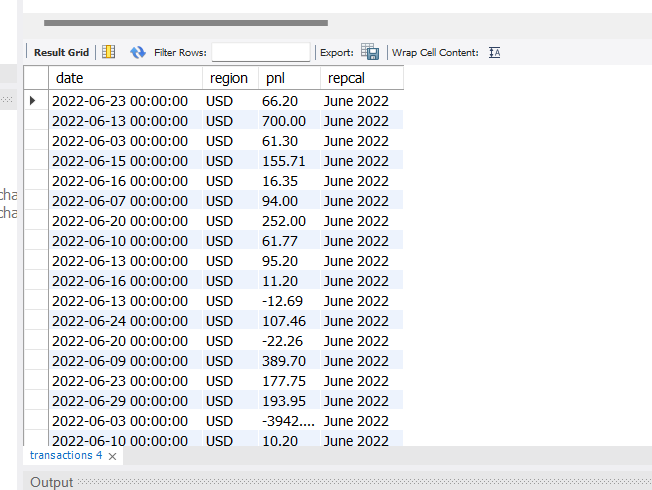Image resolution: width=652 pixels, height=490 pixels.
Task: Close the transactions 4 tab
Action: tap(113, 456)
